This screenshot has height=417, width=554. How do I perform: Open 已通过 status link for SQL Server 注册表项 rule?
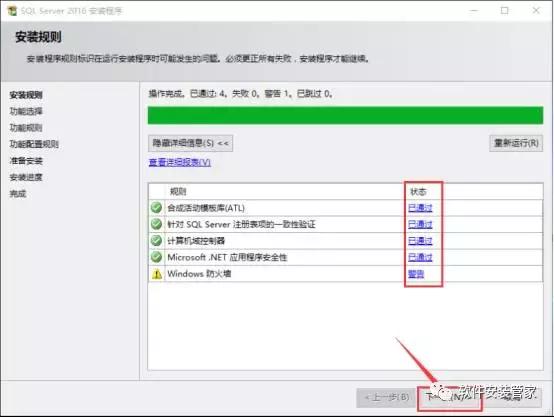(x=420, y=224)
